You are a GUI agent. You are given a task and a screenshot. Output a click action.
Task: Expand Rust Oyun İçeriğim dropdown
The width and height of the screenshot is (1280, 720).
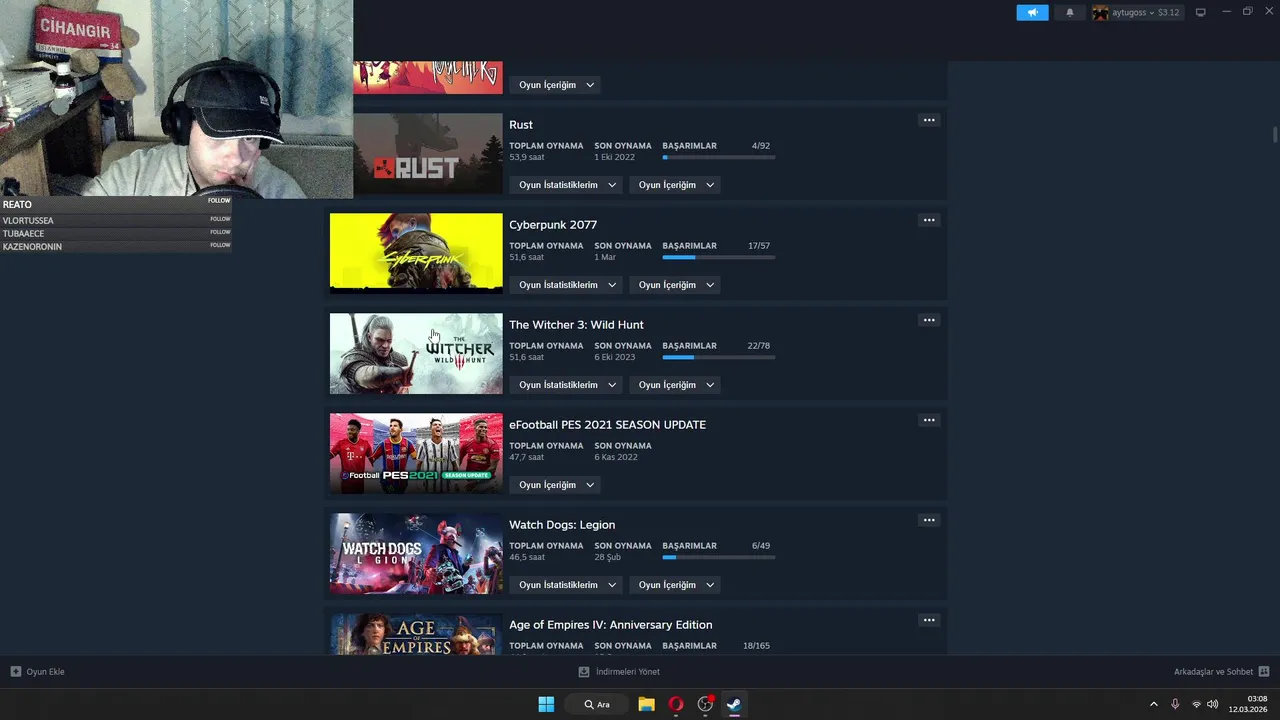(x=675, y=185)
